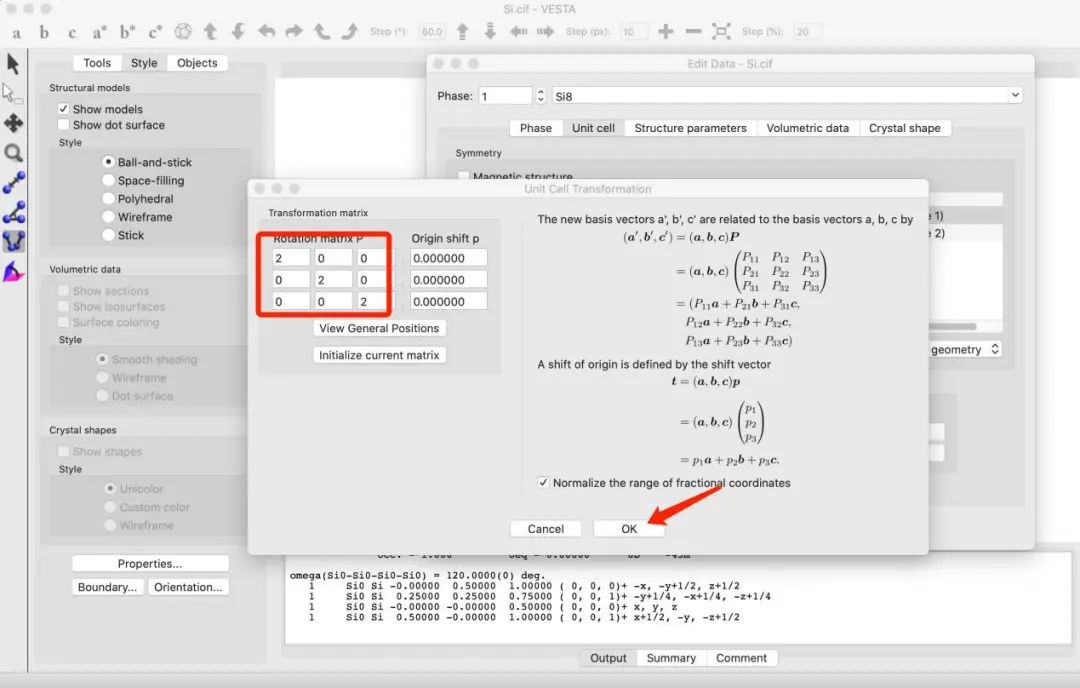Select Wireframe structural style
Viewport: 1080px width, 688px height.
(x=108, y=217)
